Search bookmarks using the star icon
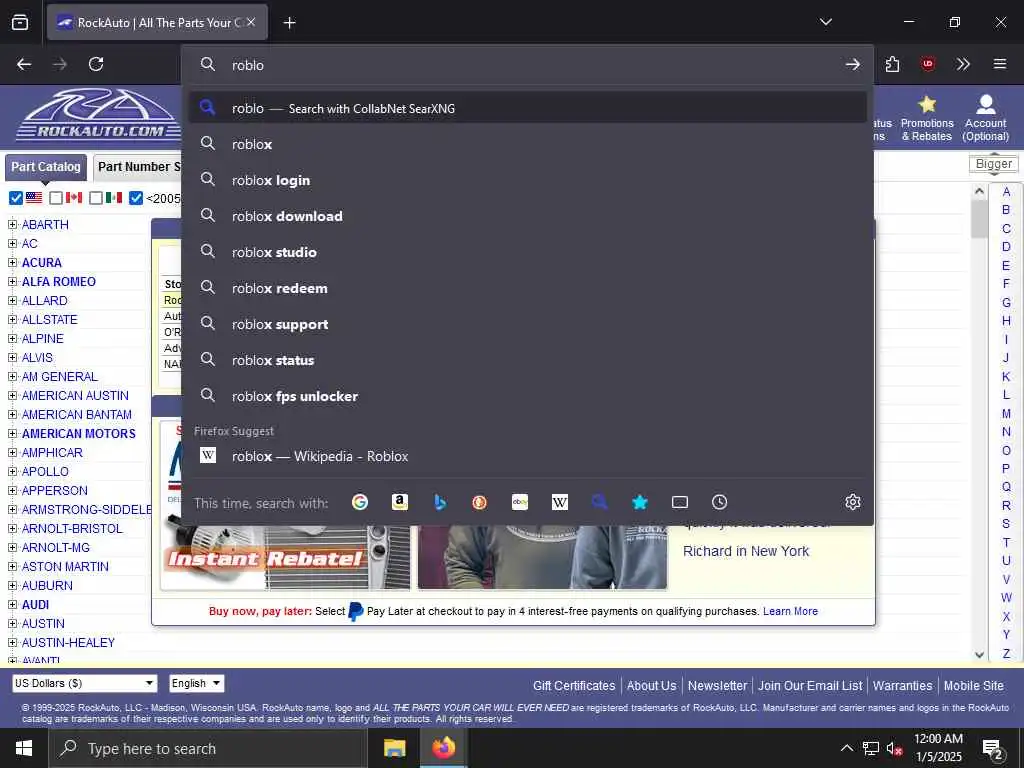This screenshot has height=768, width=1024. click(640, 502)
